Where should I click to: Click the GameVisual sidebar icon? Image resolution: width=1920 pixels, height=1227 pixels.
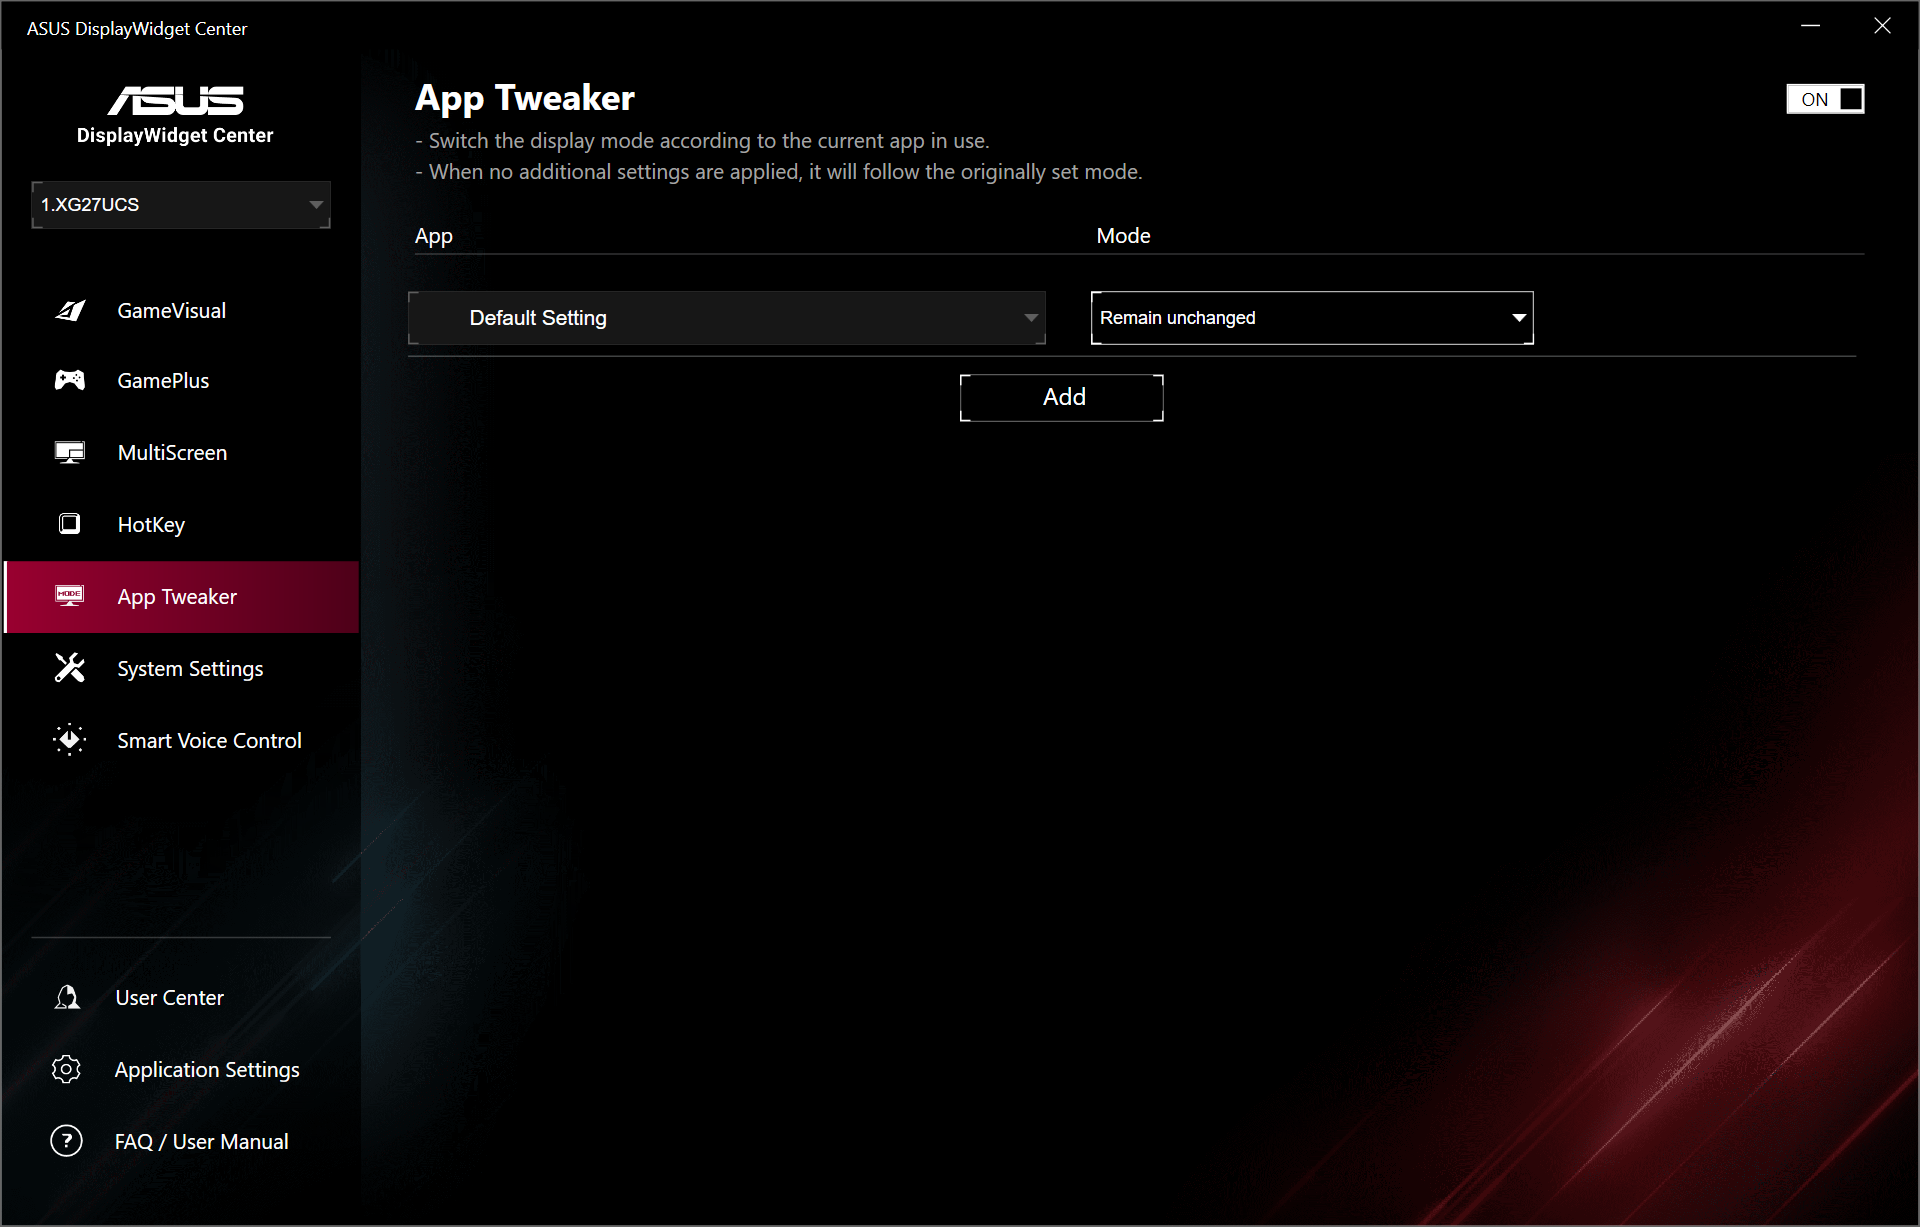click(70, 310)
